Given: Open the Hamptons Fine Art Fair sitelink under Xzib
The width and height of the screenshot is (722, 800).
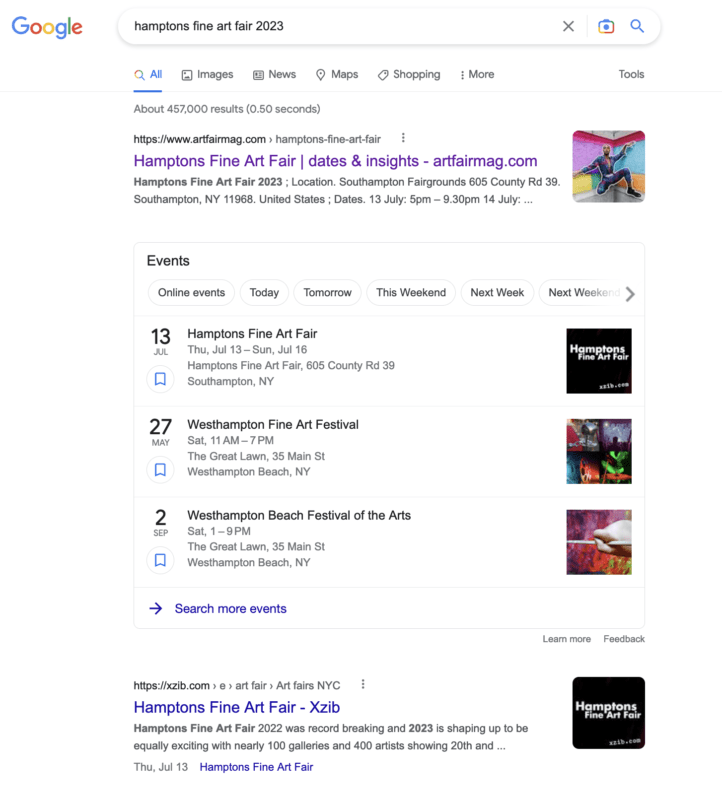Looking at the screenshot, I should pos(256,767).
